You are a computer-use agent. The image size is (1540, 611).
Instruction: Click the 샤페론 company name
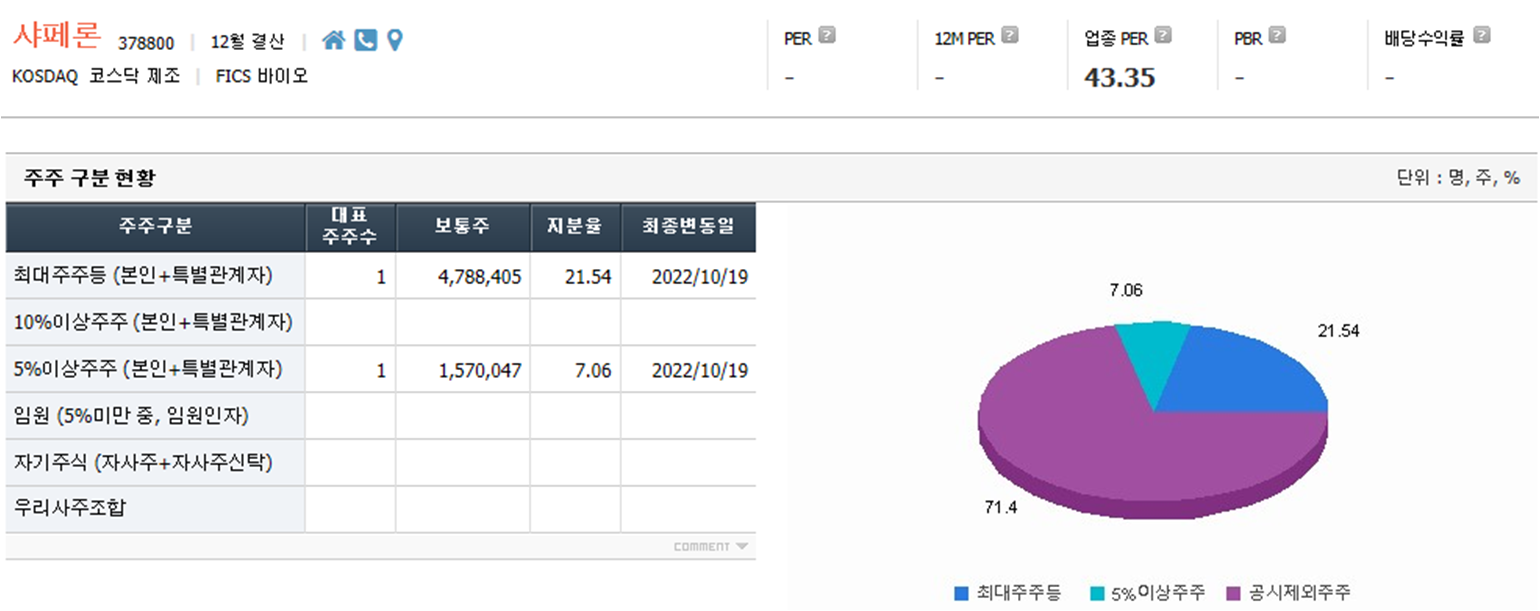[x=57, y=36]
